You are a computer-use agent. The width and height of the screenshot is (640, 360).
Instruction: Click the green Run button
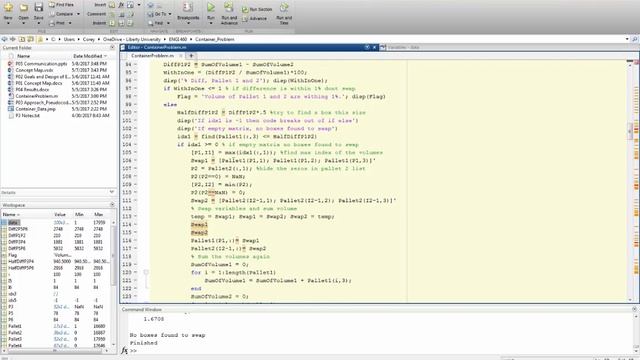click(211, 7)
